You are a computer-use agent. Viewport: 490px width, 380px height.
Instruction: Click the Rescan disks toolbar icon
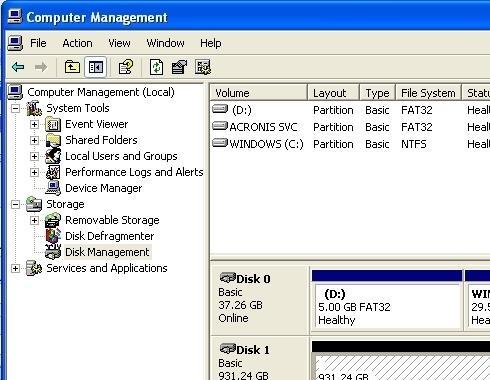pyautogui.click(x=179, y=67)
